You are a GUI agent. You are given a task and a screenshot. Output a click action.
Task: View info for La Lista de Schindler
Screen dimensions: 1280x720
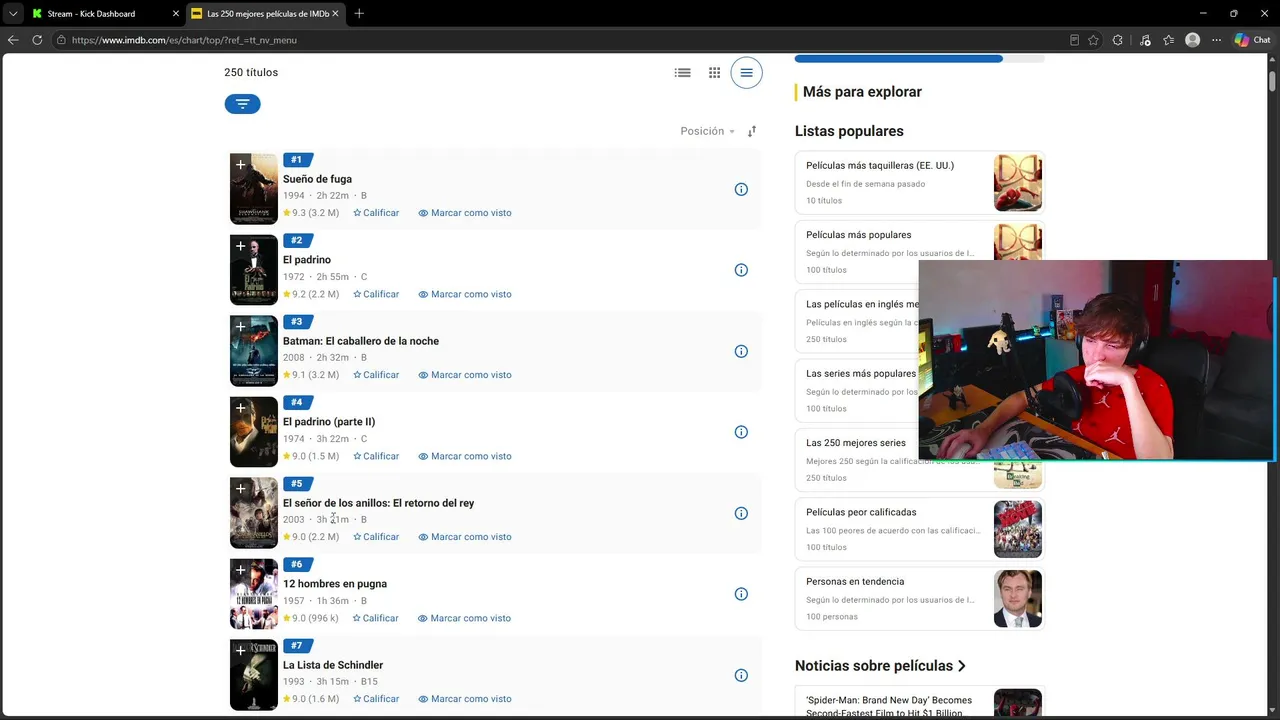coord(741,675)
